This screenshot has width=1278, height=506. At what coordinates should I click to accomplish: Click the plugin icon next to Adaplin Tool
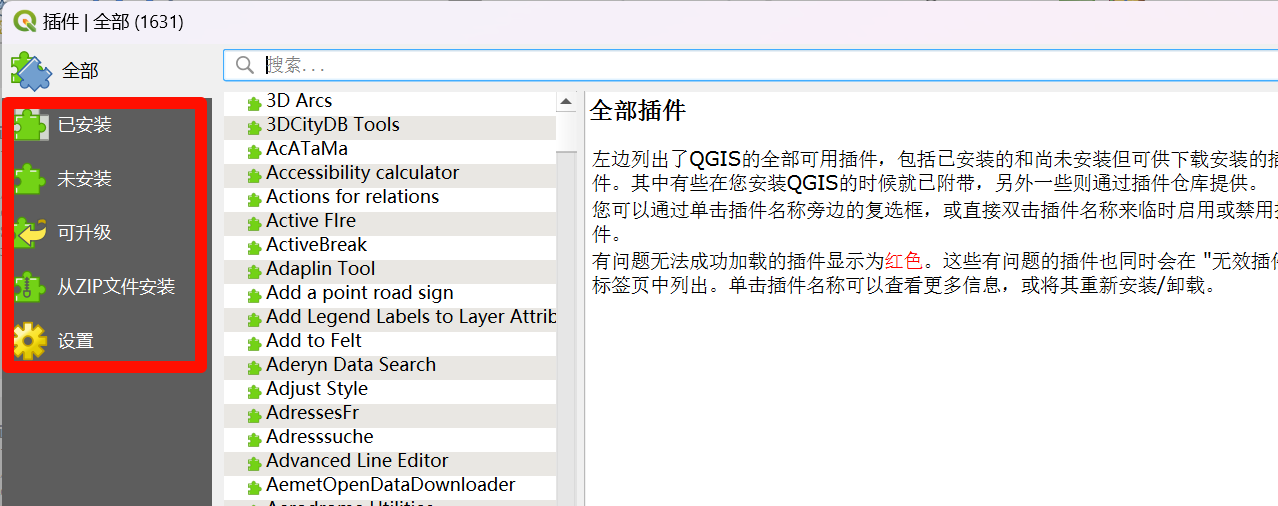254,271
